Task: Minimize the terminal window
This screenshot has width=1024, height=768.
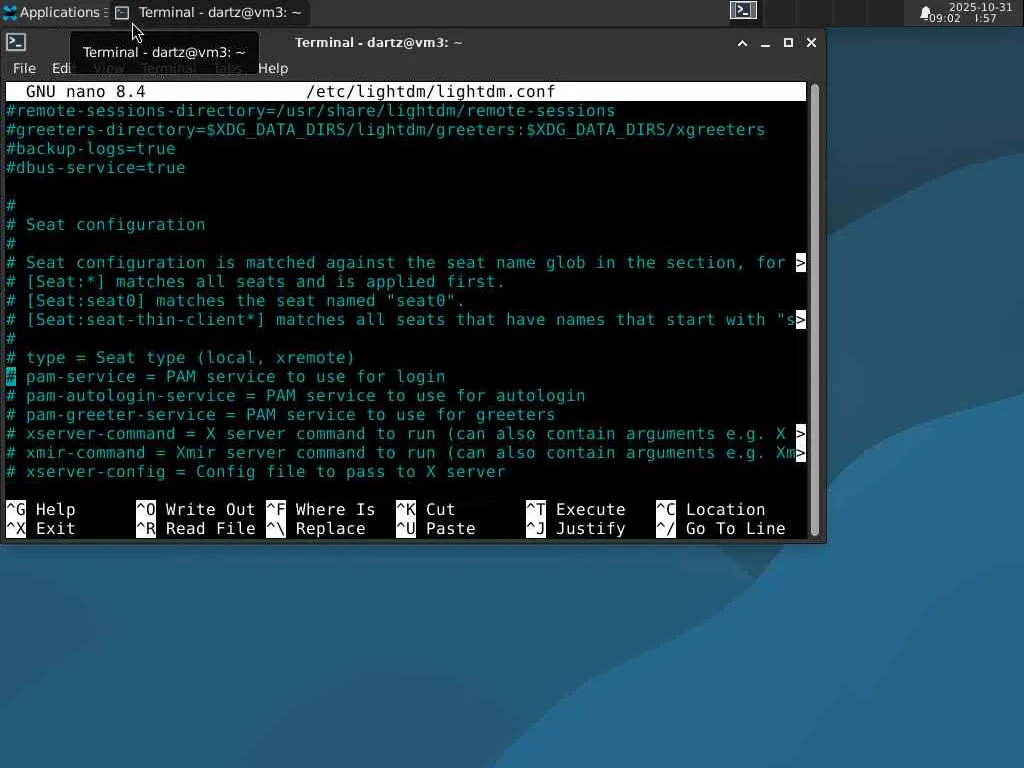Action: (x=765, y=43)
